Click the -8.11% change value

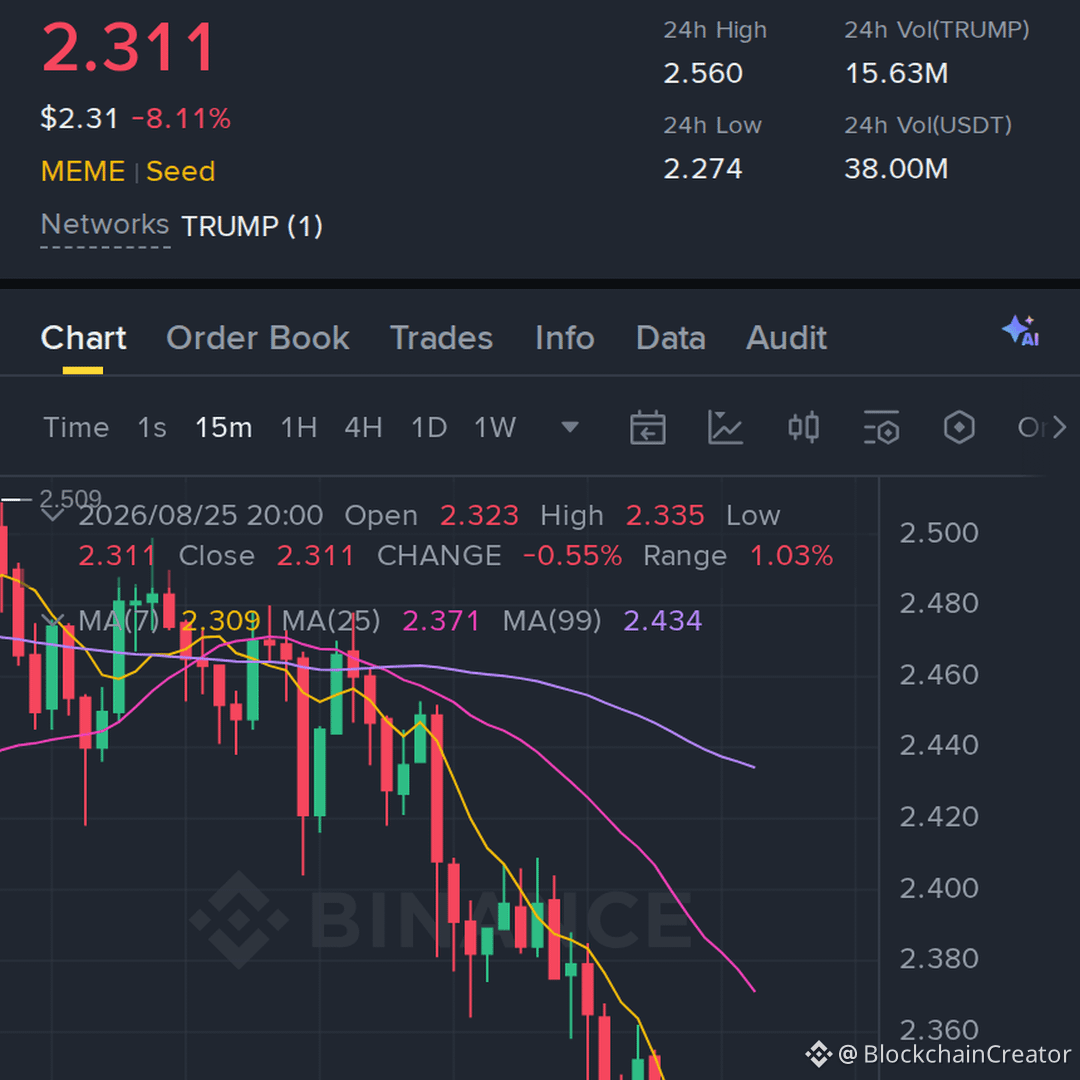(180, 118)
